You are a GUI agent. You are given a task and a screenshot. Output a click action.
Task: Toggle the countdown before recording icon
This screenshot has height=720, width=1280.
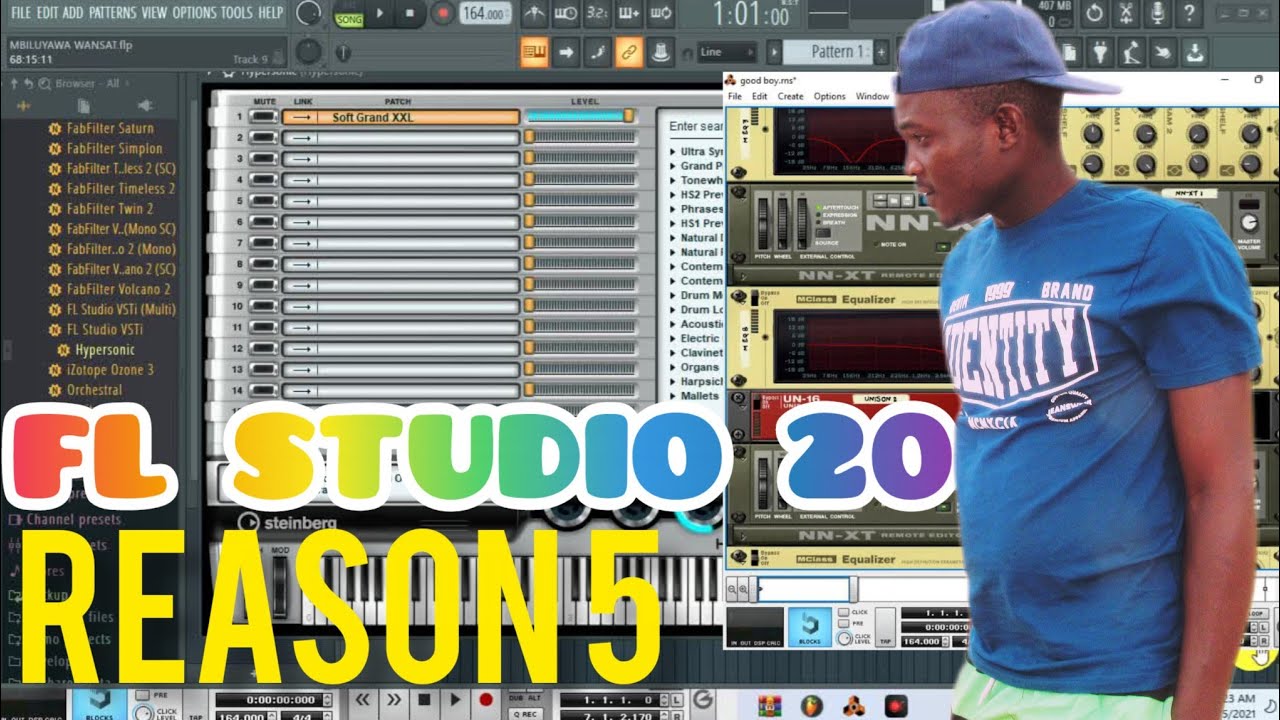(597, 13)
